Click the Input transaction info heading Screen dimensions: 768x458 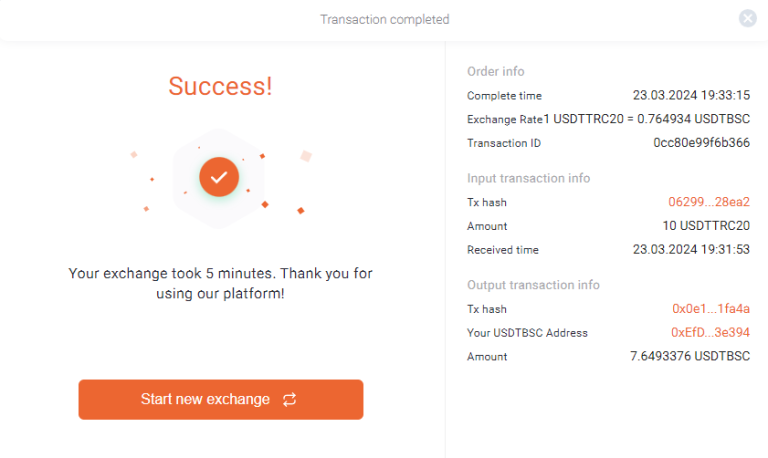(528, 178)
